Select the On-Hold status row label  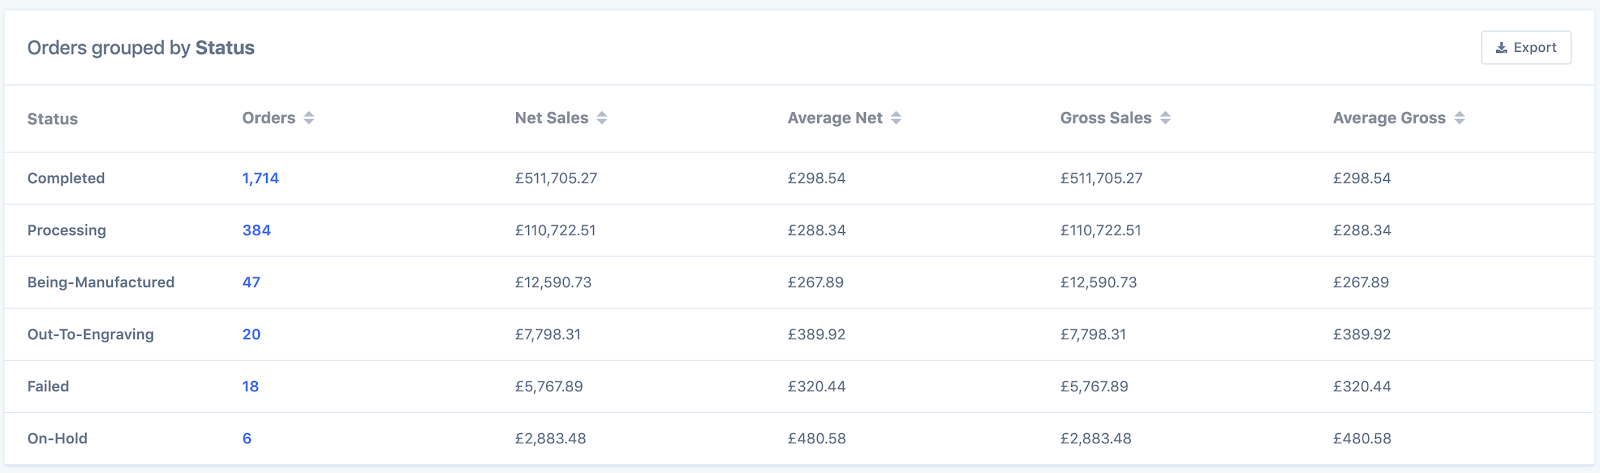(57, 438)
